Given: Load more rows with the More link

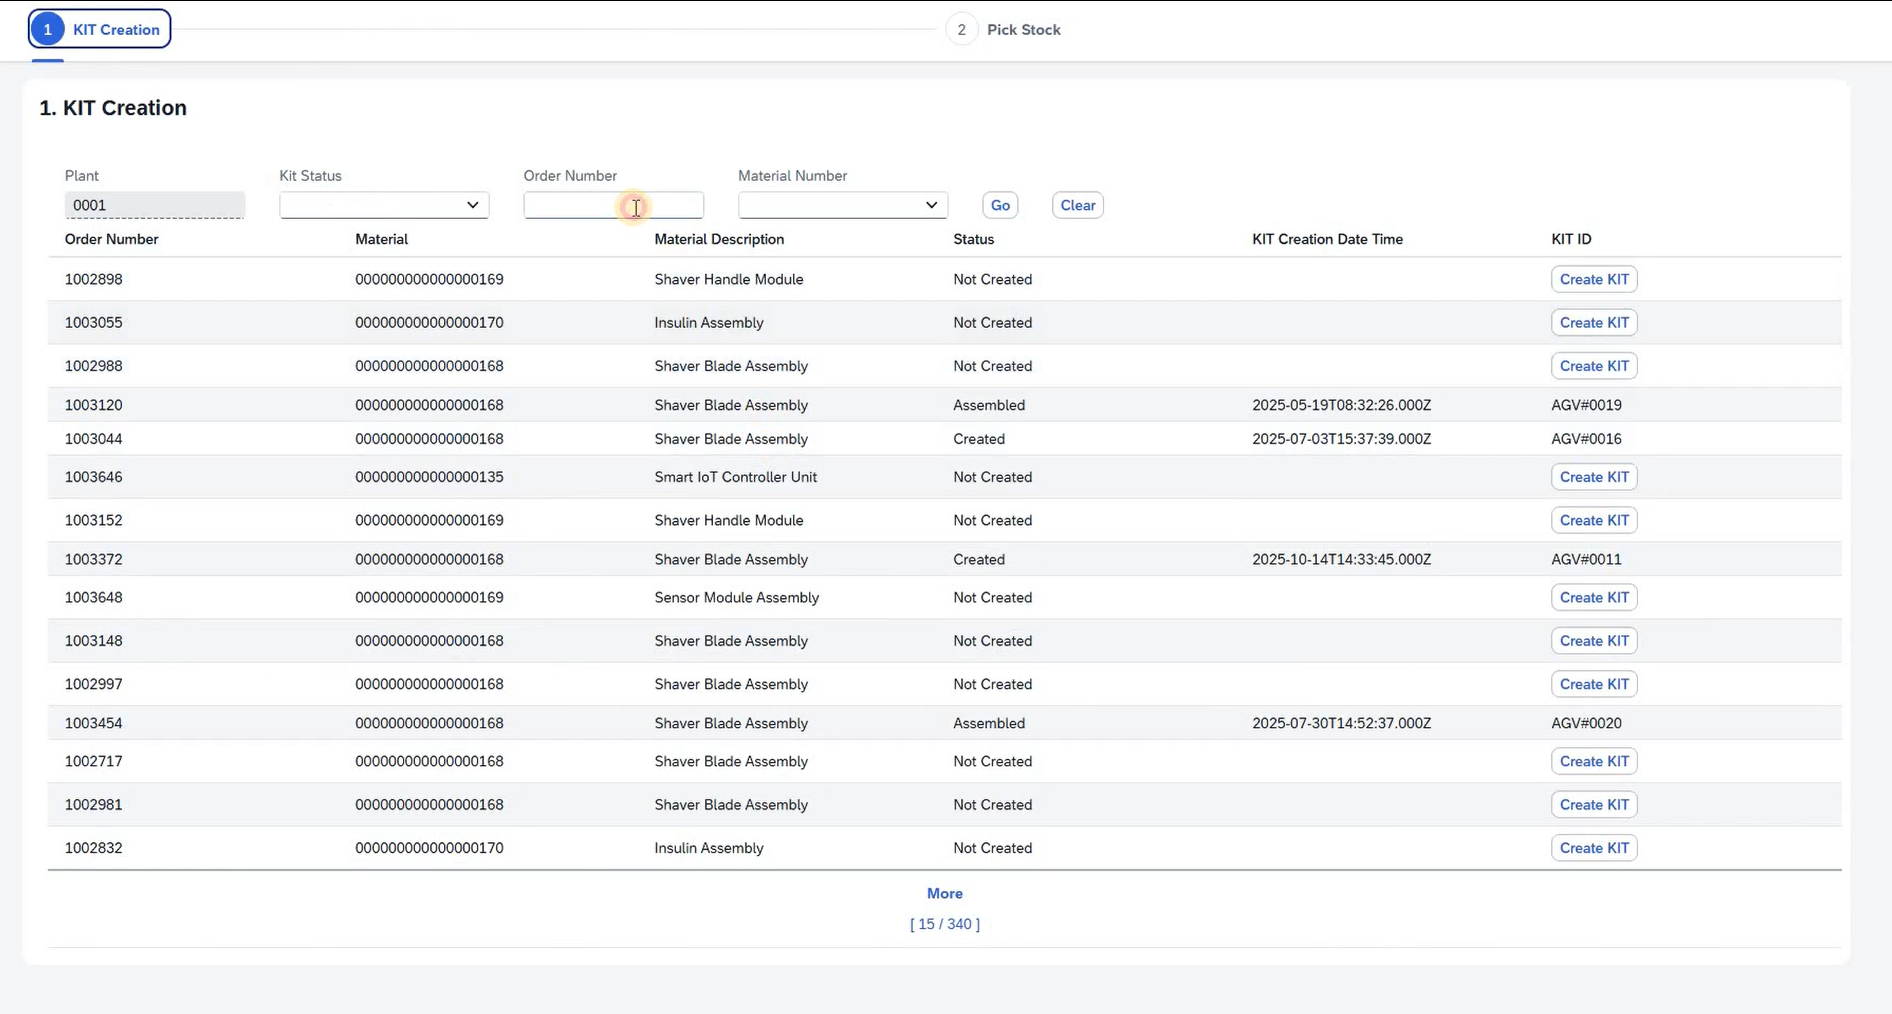Looking at the screenshot, I should (x=944, y=894).
